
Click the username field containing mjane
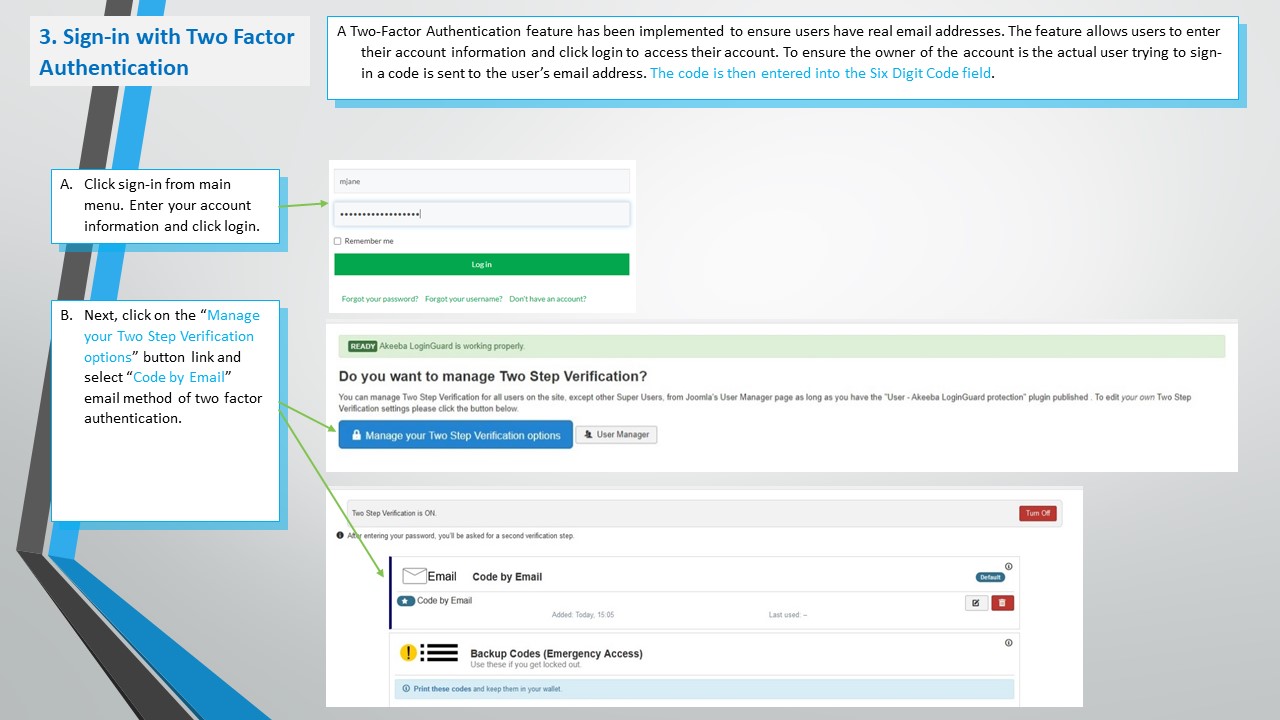tap(481, 181)
